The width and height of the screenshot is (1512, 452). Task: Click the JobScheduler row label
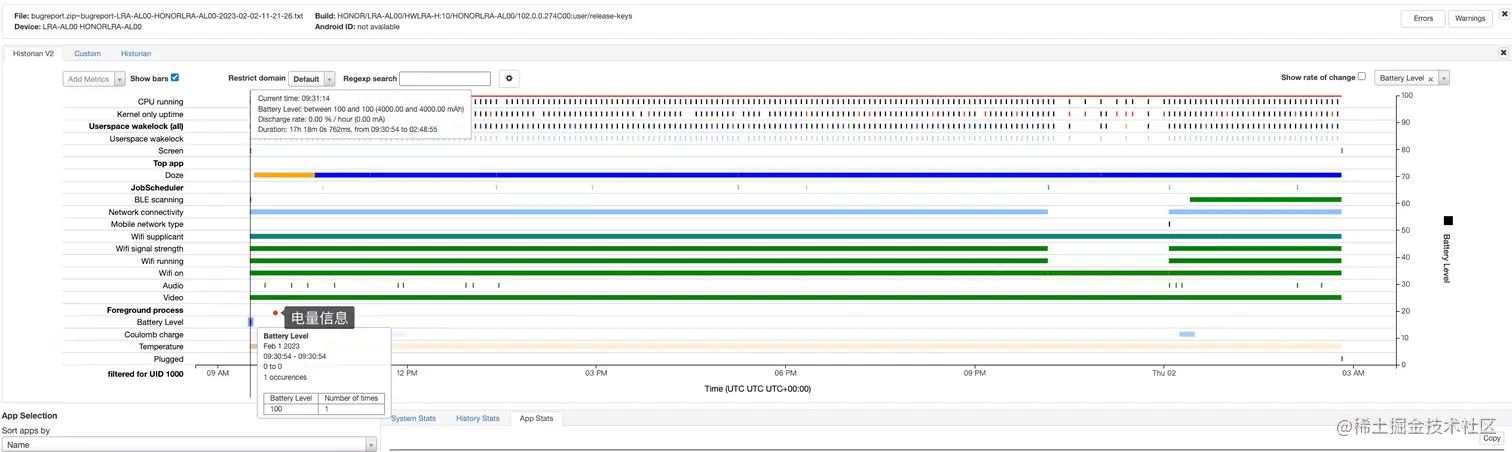tap(157, 188)
